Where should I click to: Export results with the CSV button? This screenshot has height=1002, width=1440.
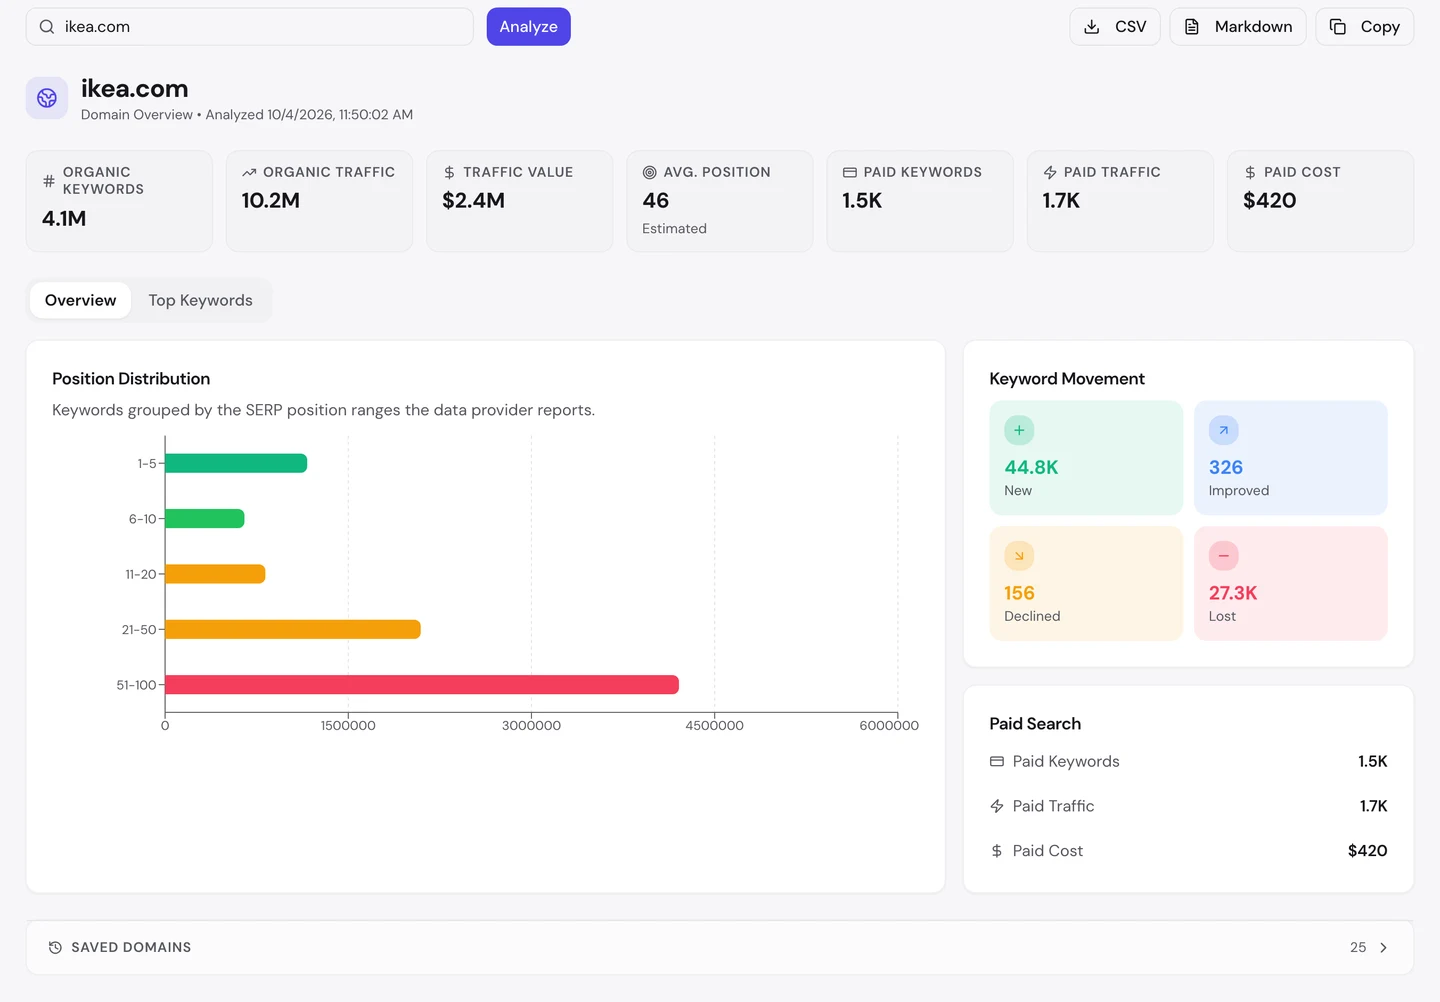[1115, 27]
